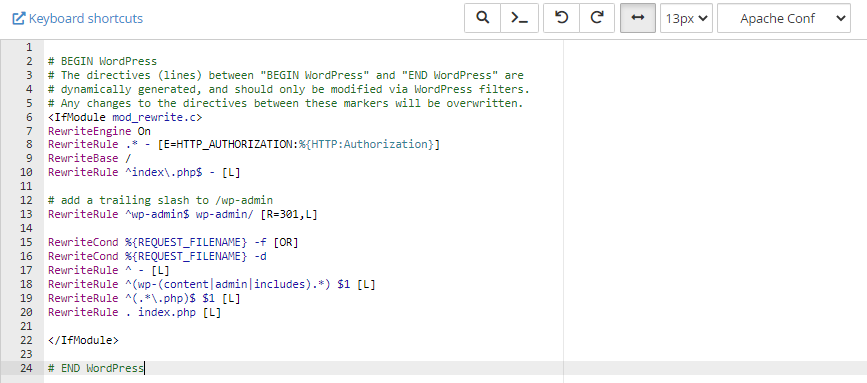Open the command line terminal icon
Viewport: 867px width, 383px height.
[x=519, y=18]
